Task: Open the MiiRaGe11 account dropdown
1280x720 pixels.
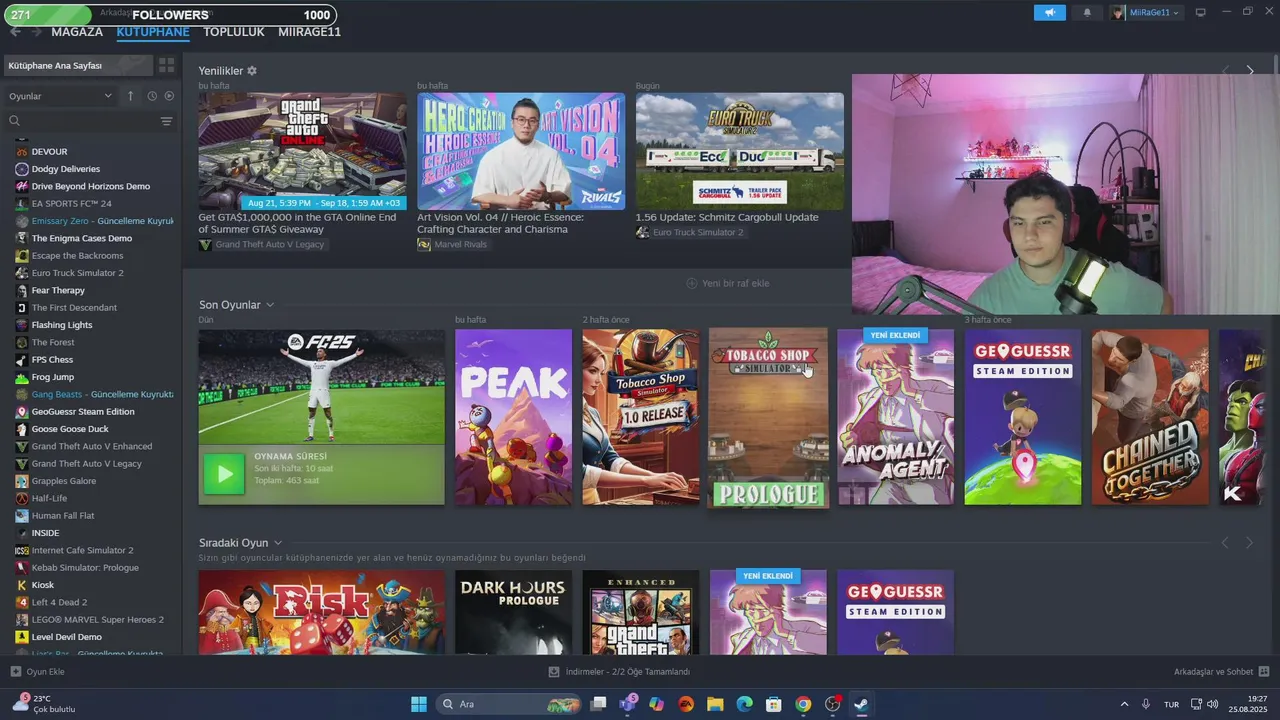Action: pos(1145,13)
